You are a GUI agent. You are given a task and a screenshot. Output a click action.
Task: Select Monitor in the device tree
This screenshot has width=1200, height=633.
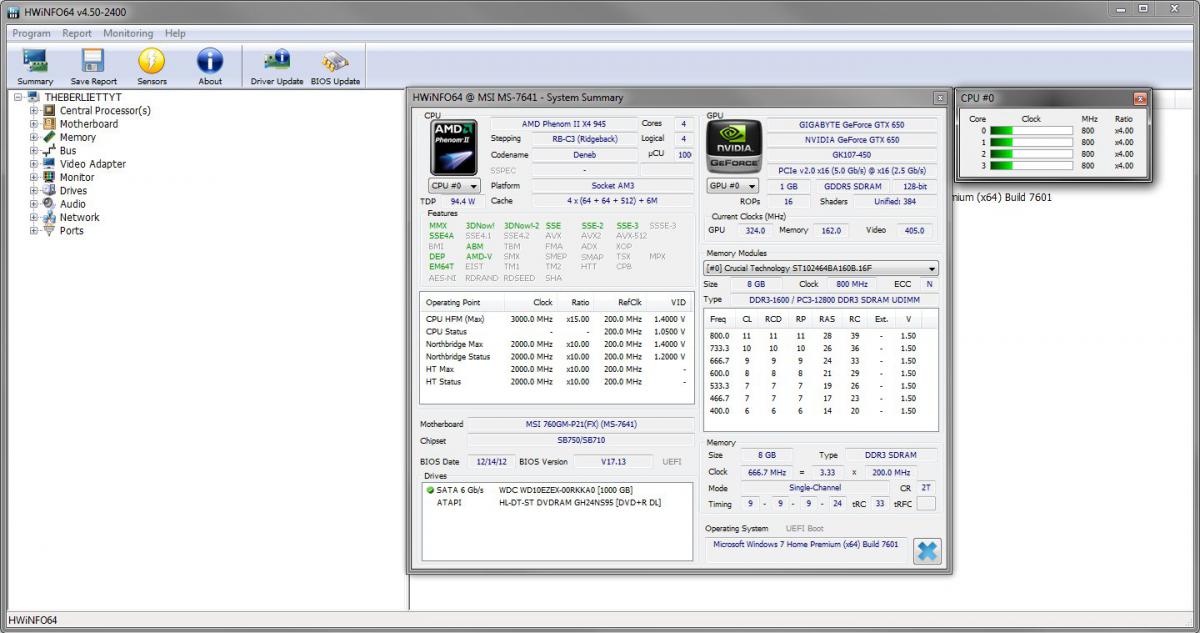coord(77,177)
